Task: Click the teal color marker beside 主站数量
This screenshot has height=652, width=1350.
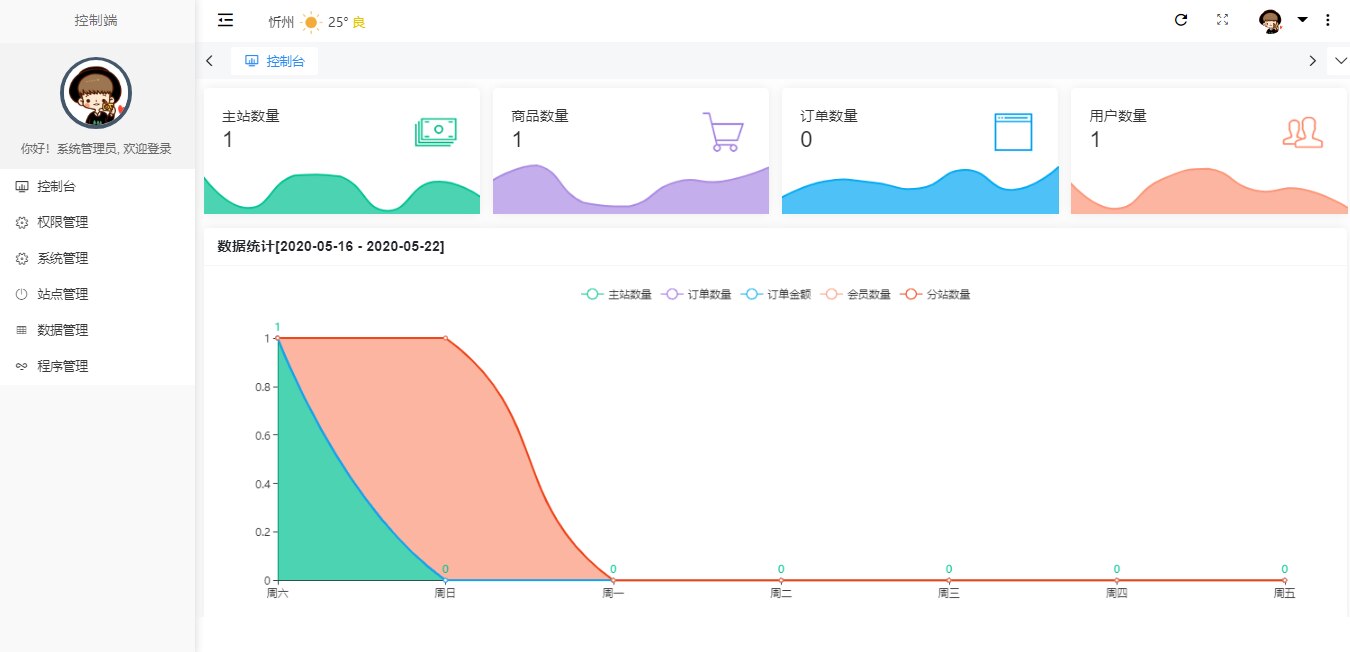Action: coord(592,294)
